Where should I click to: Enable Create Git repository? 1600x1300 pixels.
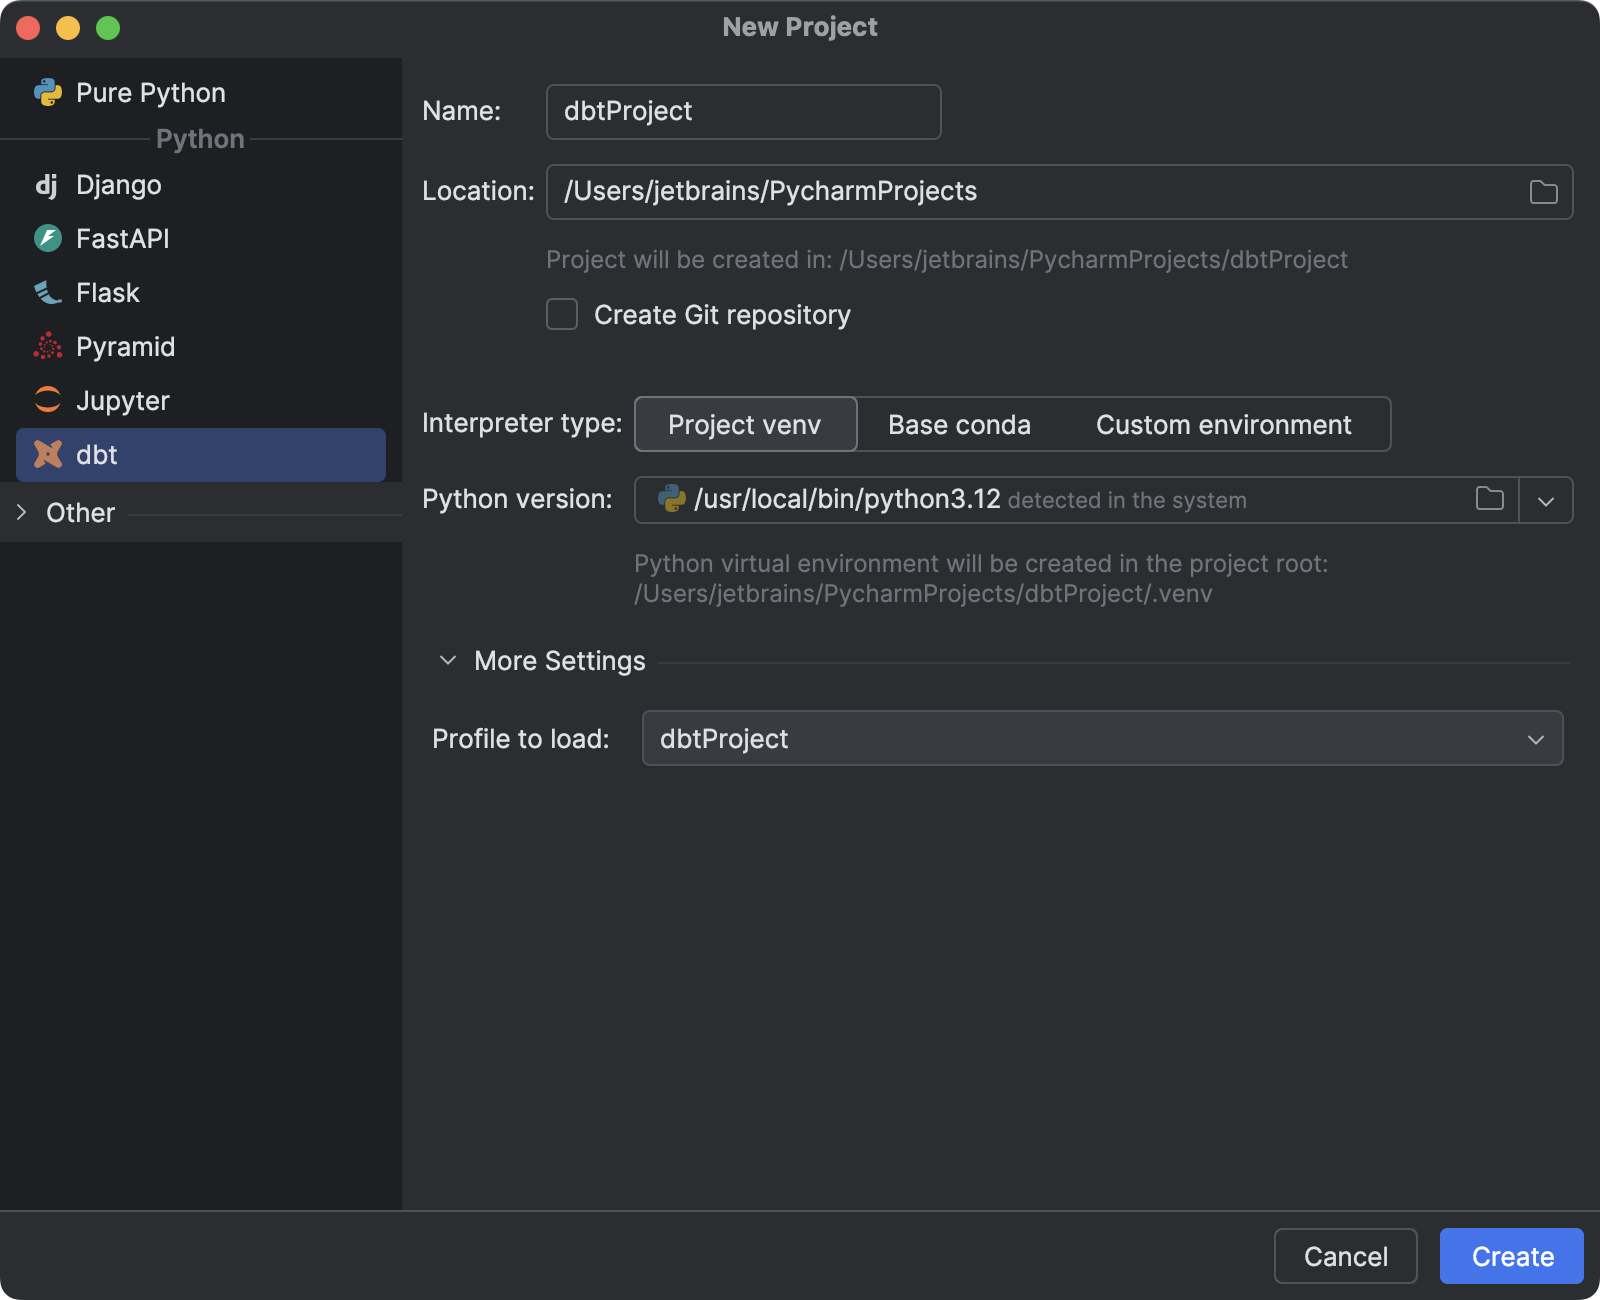(x=562, y=314)
